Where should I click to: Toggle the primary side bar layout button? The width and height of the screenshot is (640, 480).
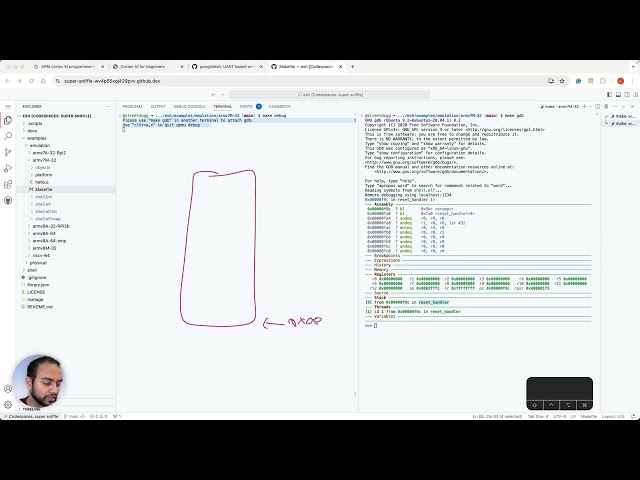(609, 95)
